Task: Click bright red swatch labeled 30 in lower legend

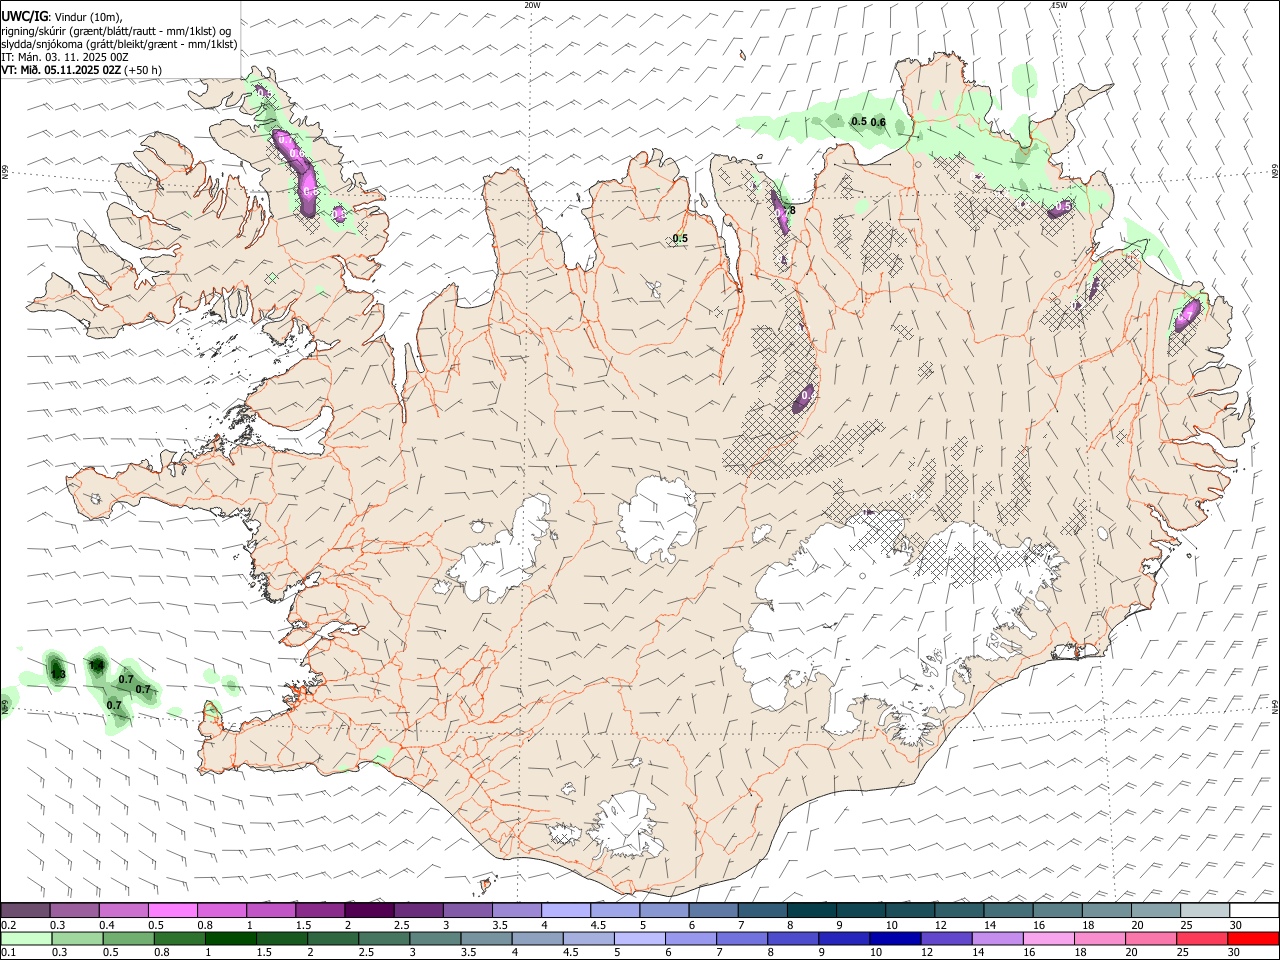Action: click(x=1253, y=939)
